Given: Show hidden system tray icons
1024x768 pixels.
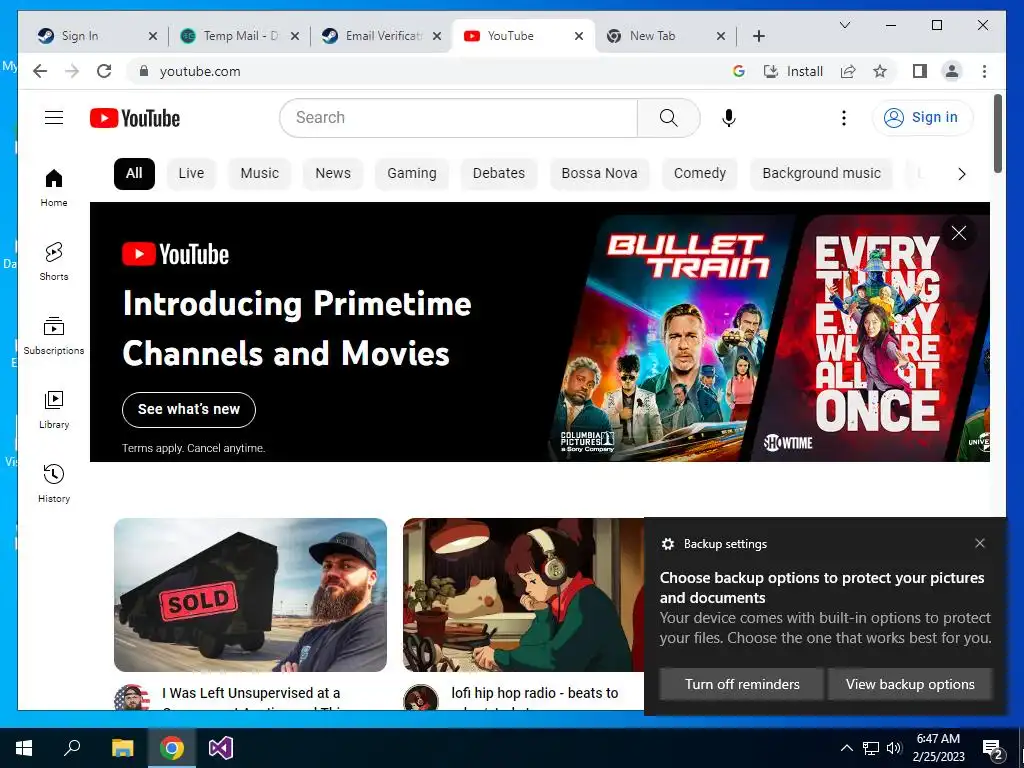Looking at the screenshot, I should pos(846,748).
